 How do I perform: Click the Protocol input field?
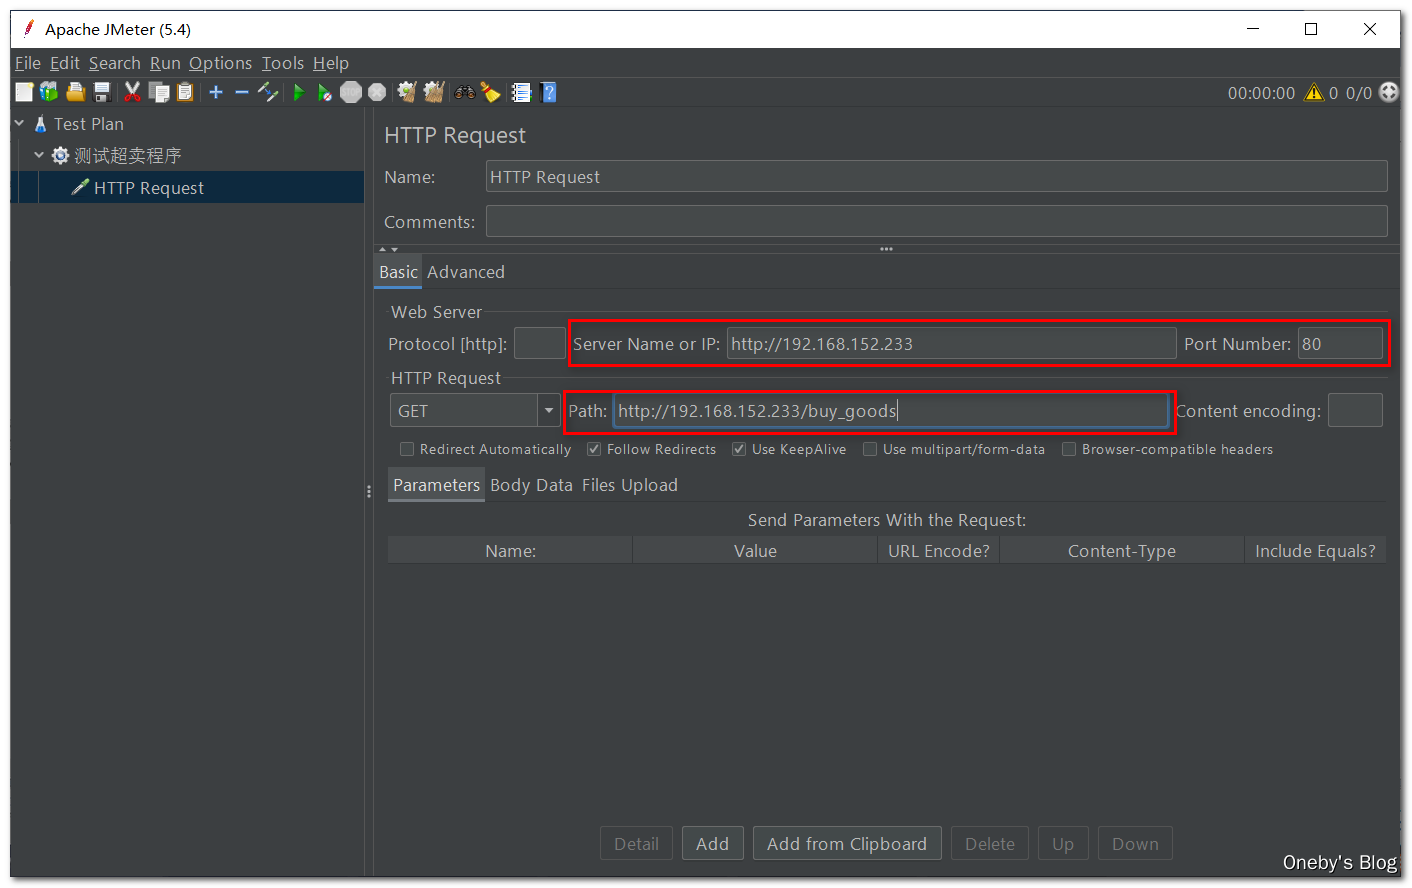point(540,343)
